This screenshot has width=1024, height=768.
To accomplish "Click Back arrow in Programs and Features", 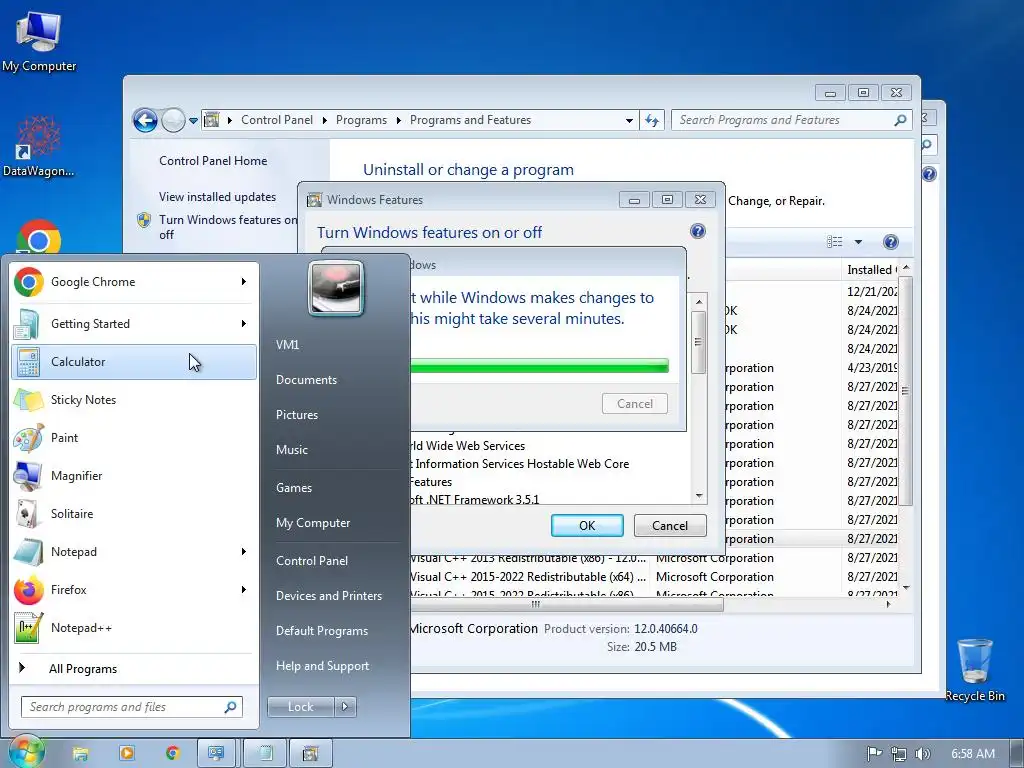I will (145, 120).
